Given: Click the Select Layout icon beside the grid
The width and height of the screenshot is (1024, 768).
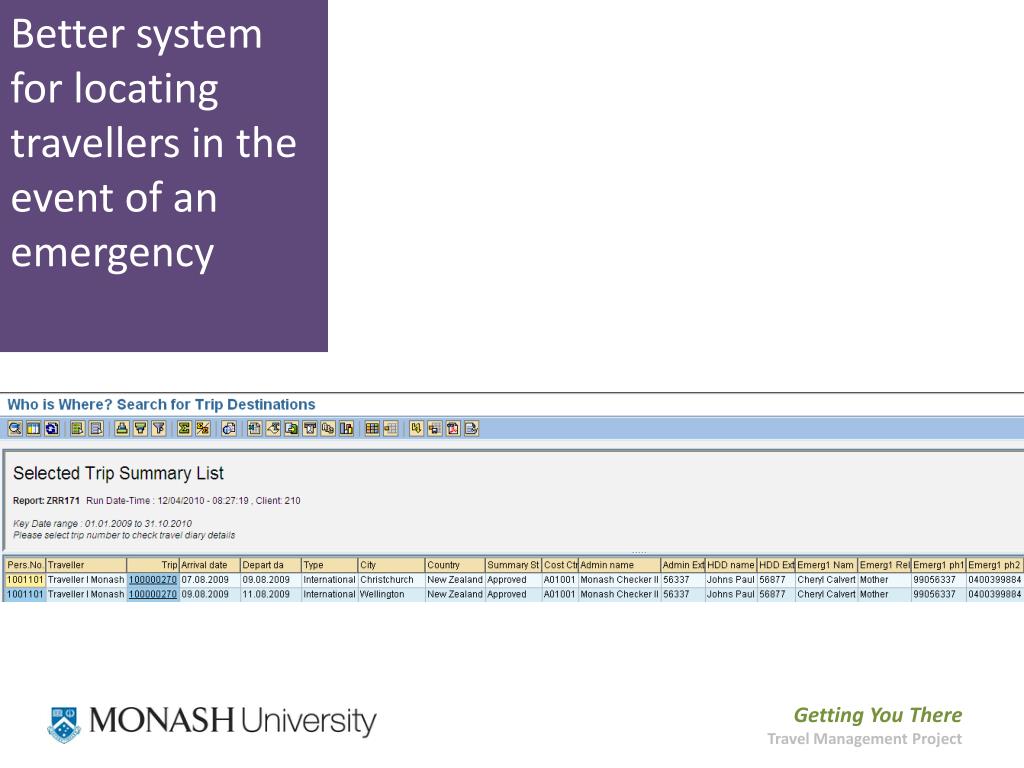Looking at the screenshot, I should click(391, 428).
